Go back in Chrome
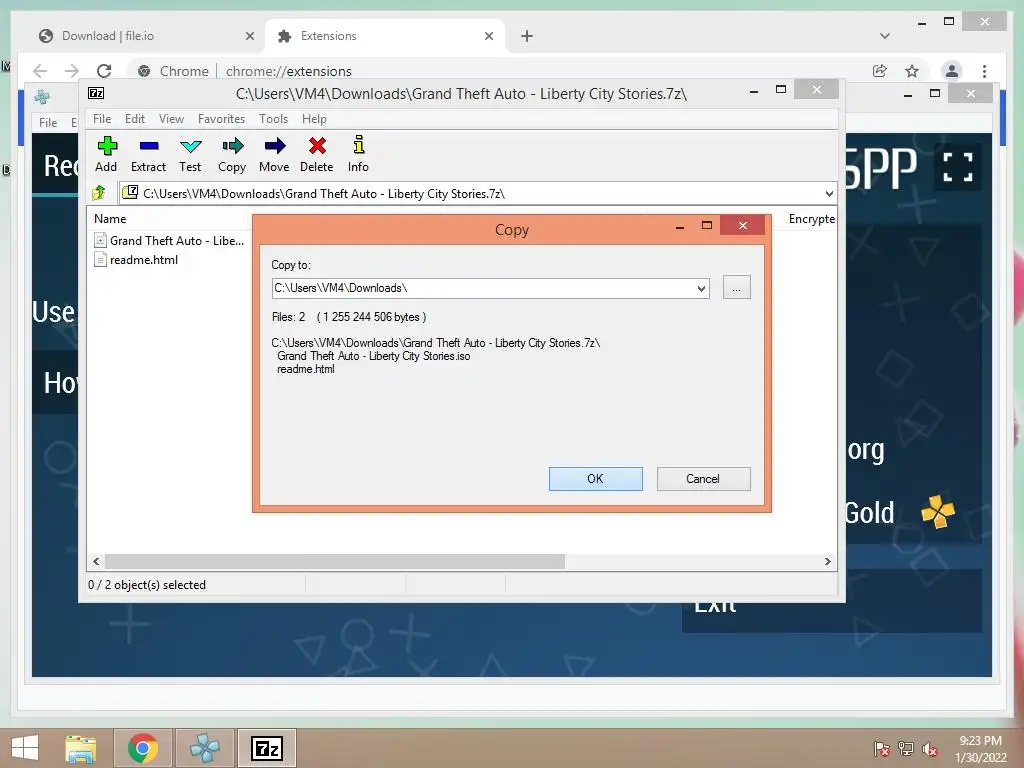 (x=40, y=71)
